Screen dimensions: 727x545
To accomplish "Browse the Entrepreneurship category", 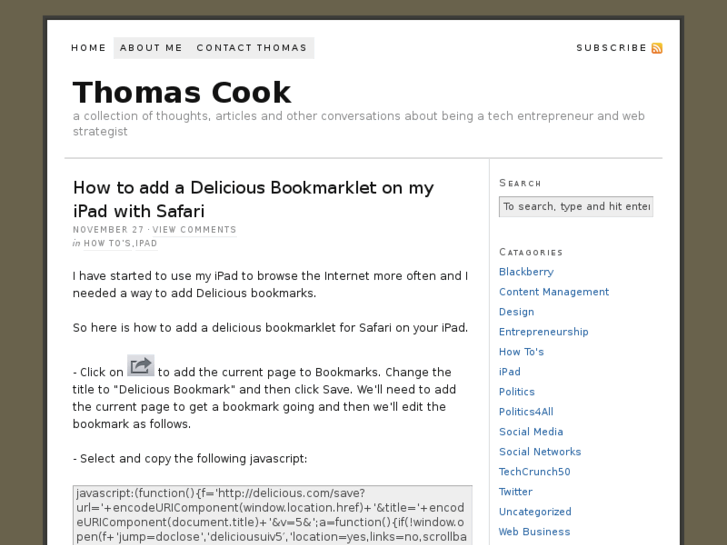I will click(544, 332).
